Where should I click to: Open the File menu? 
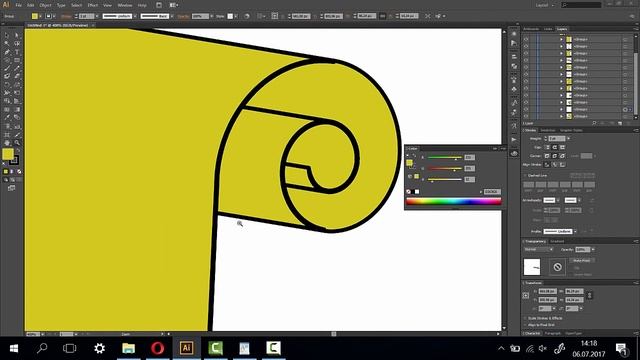[18, 5]
